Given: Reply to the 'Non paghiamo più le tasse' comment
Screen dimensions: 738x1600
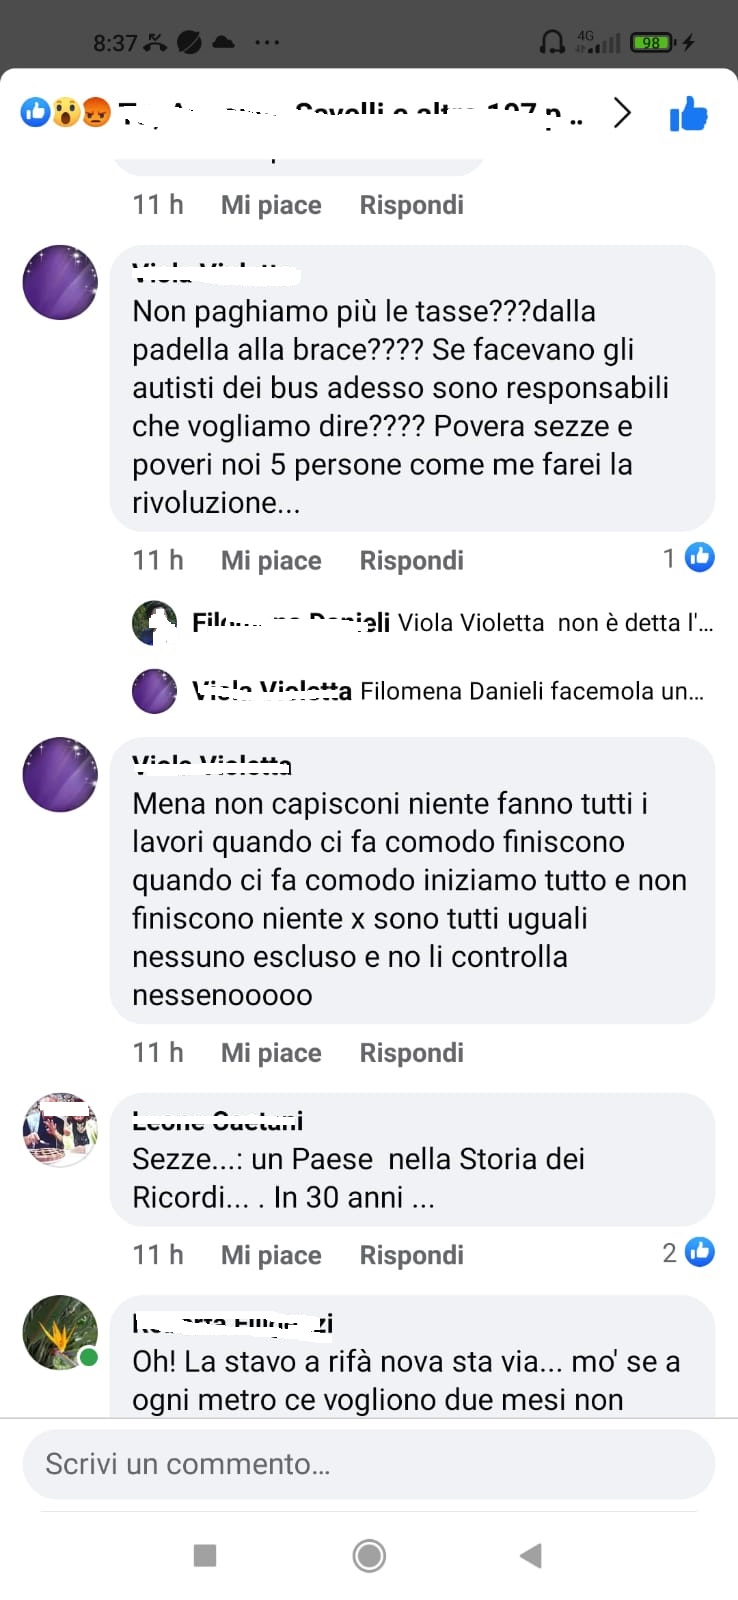Looking at the screenshot, I should (411, 561).
